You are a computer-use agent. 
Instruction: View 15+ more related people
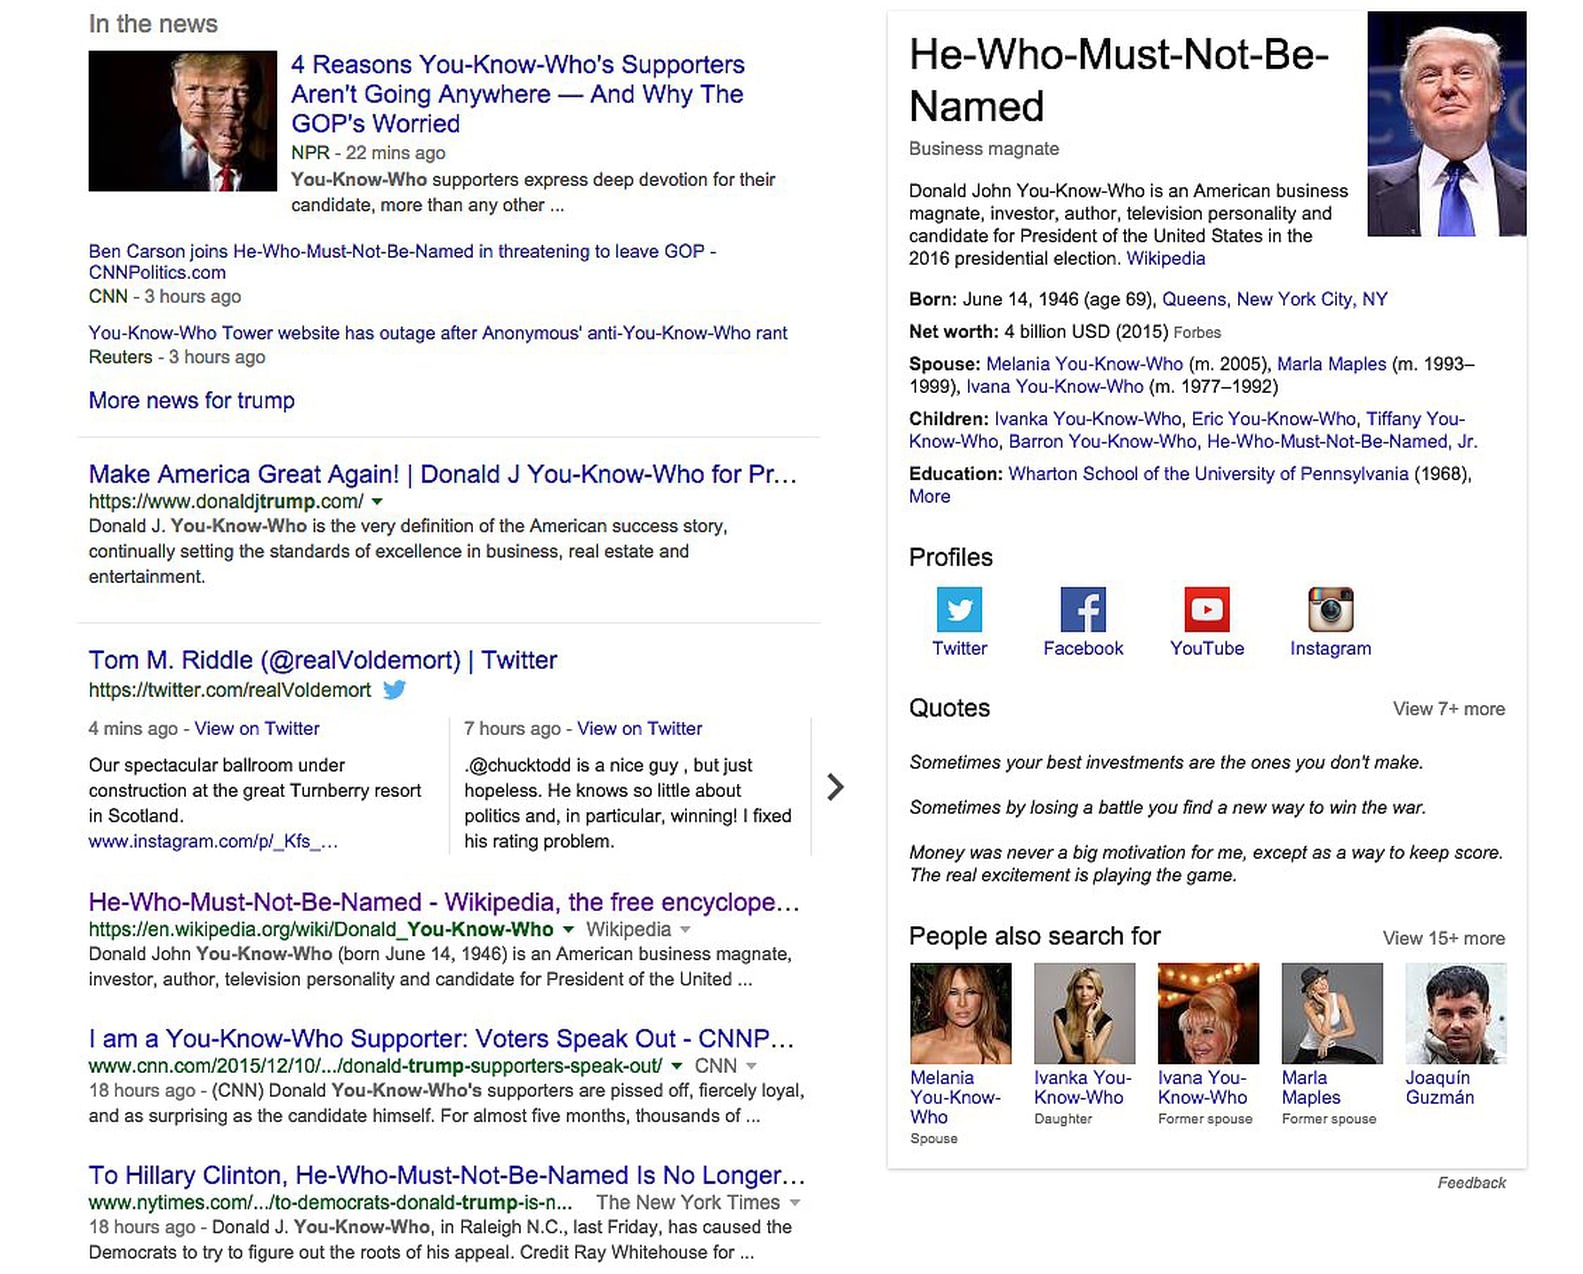click(x=1443, y=938)
